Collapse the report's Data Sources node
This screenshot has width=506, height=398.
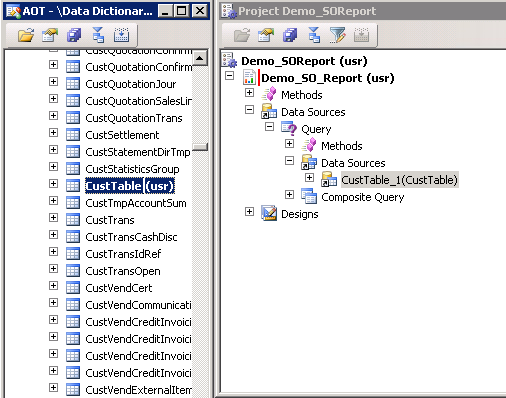tap(249, 109)
